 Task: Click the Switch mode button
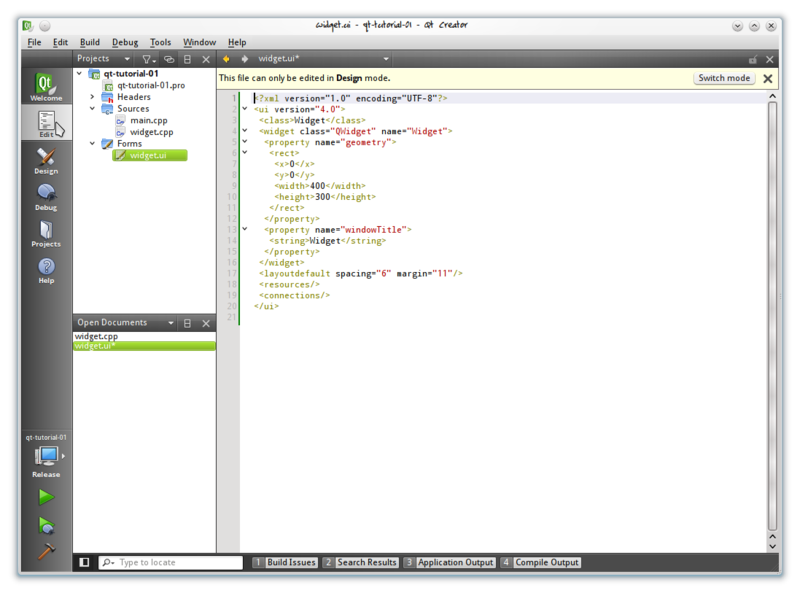724,78
